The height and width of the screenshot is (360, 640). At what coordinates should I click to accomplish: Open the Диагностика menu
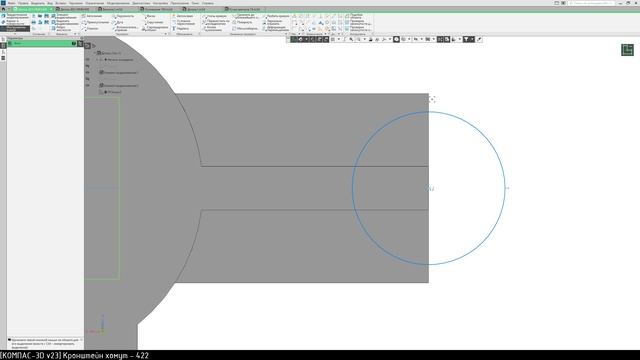tap(141, 3)
